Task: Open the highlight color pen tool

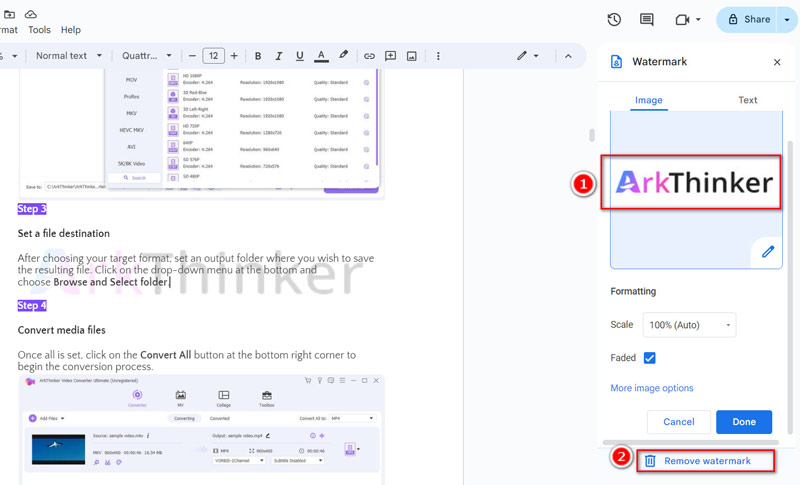Action: (x=343, y=55)
